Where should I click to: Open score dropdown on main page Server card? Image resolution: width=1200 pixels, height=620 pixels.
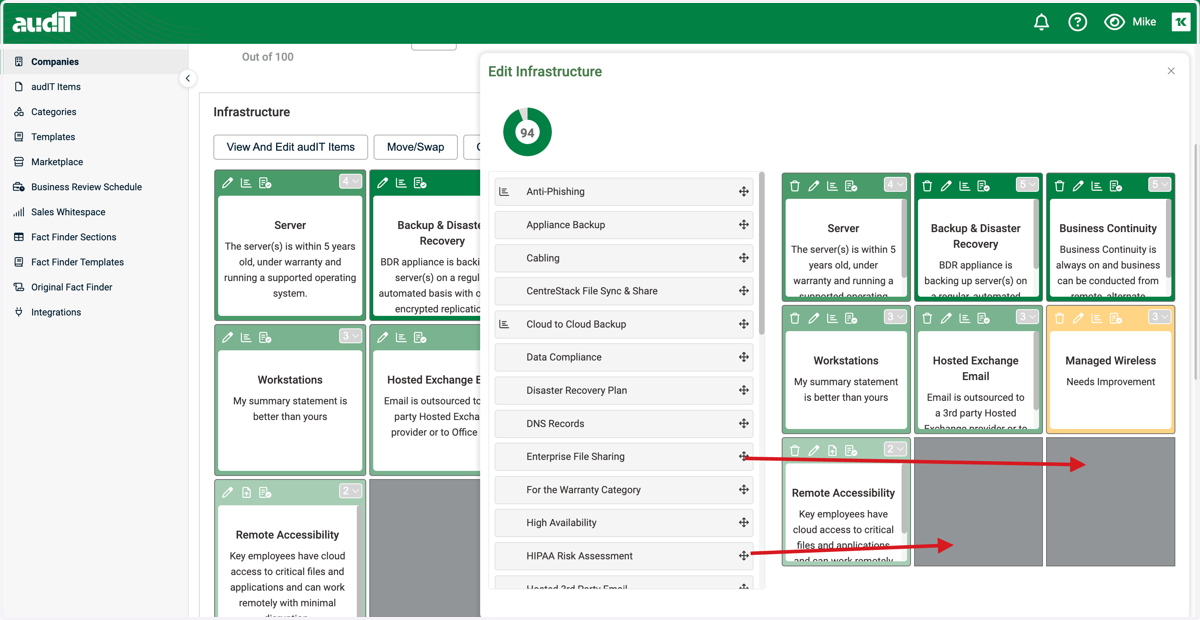coord(350,181)
